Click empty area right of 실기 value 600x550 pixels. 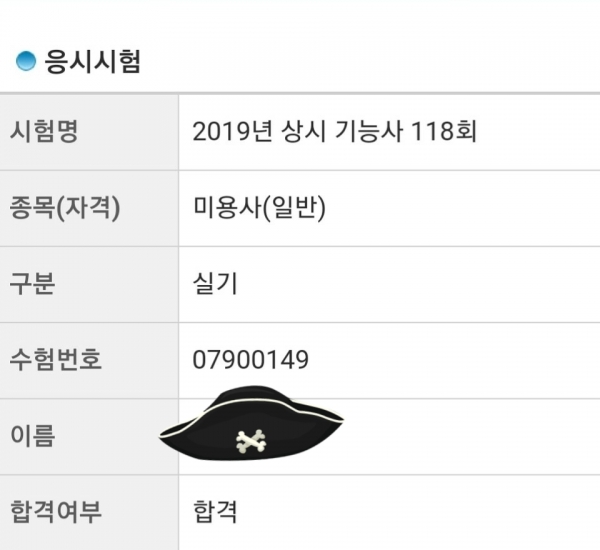click(x=420, y=284)
